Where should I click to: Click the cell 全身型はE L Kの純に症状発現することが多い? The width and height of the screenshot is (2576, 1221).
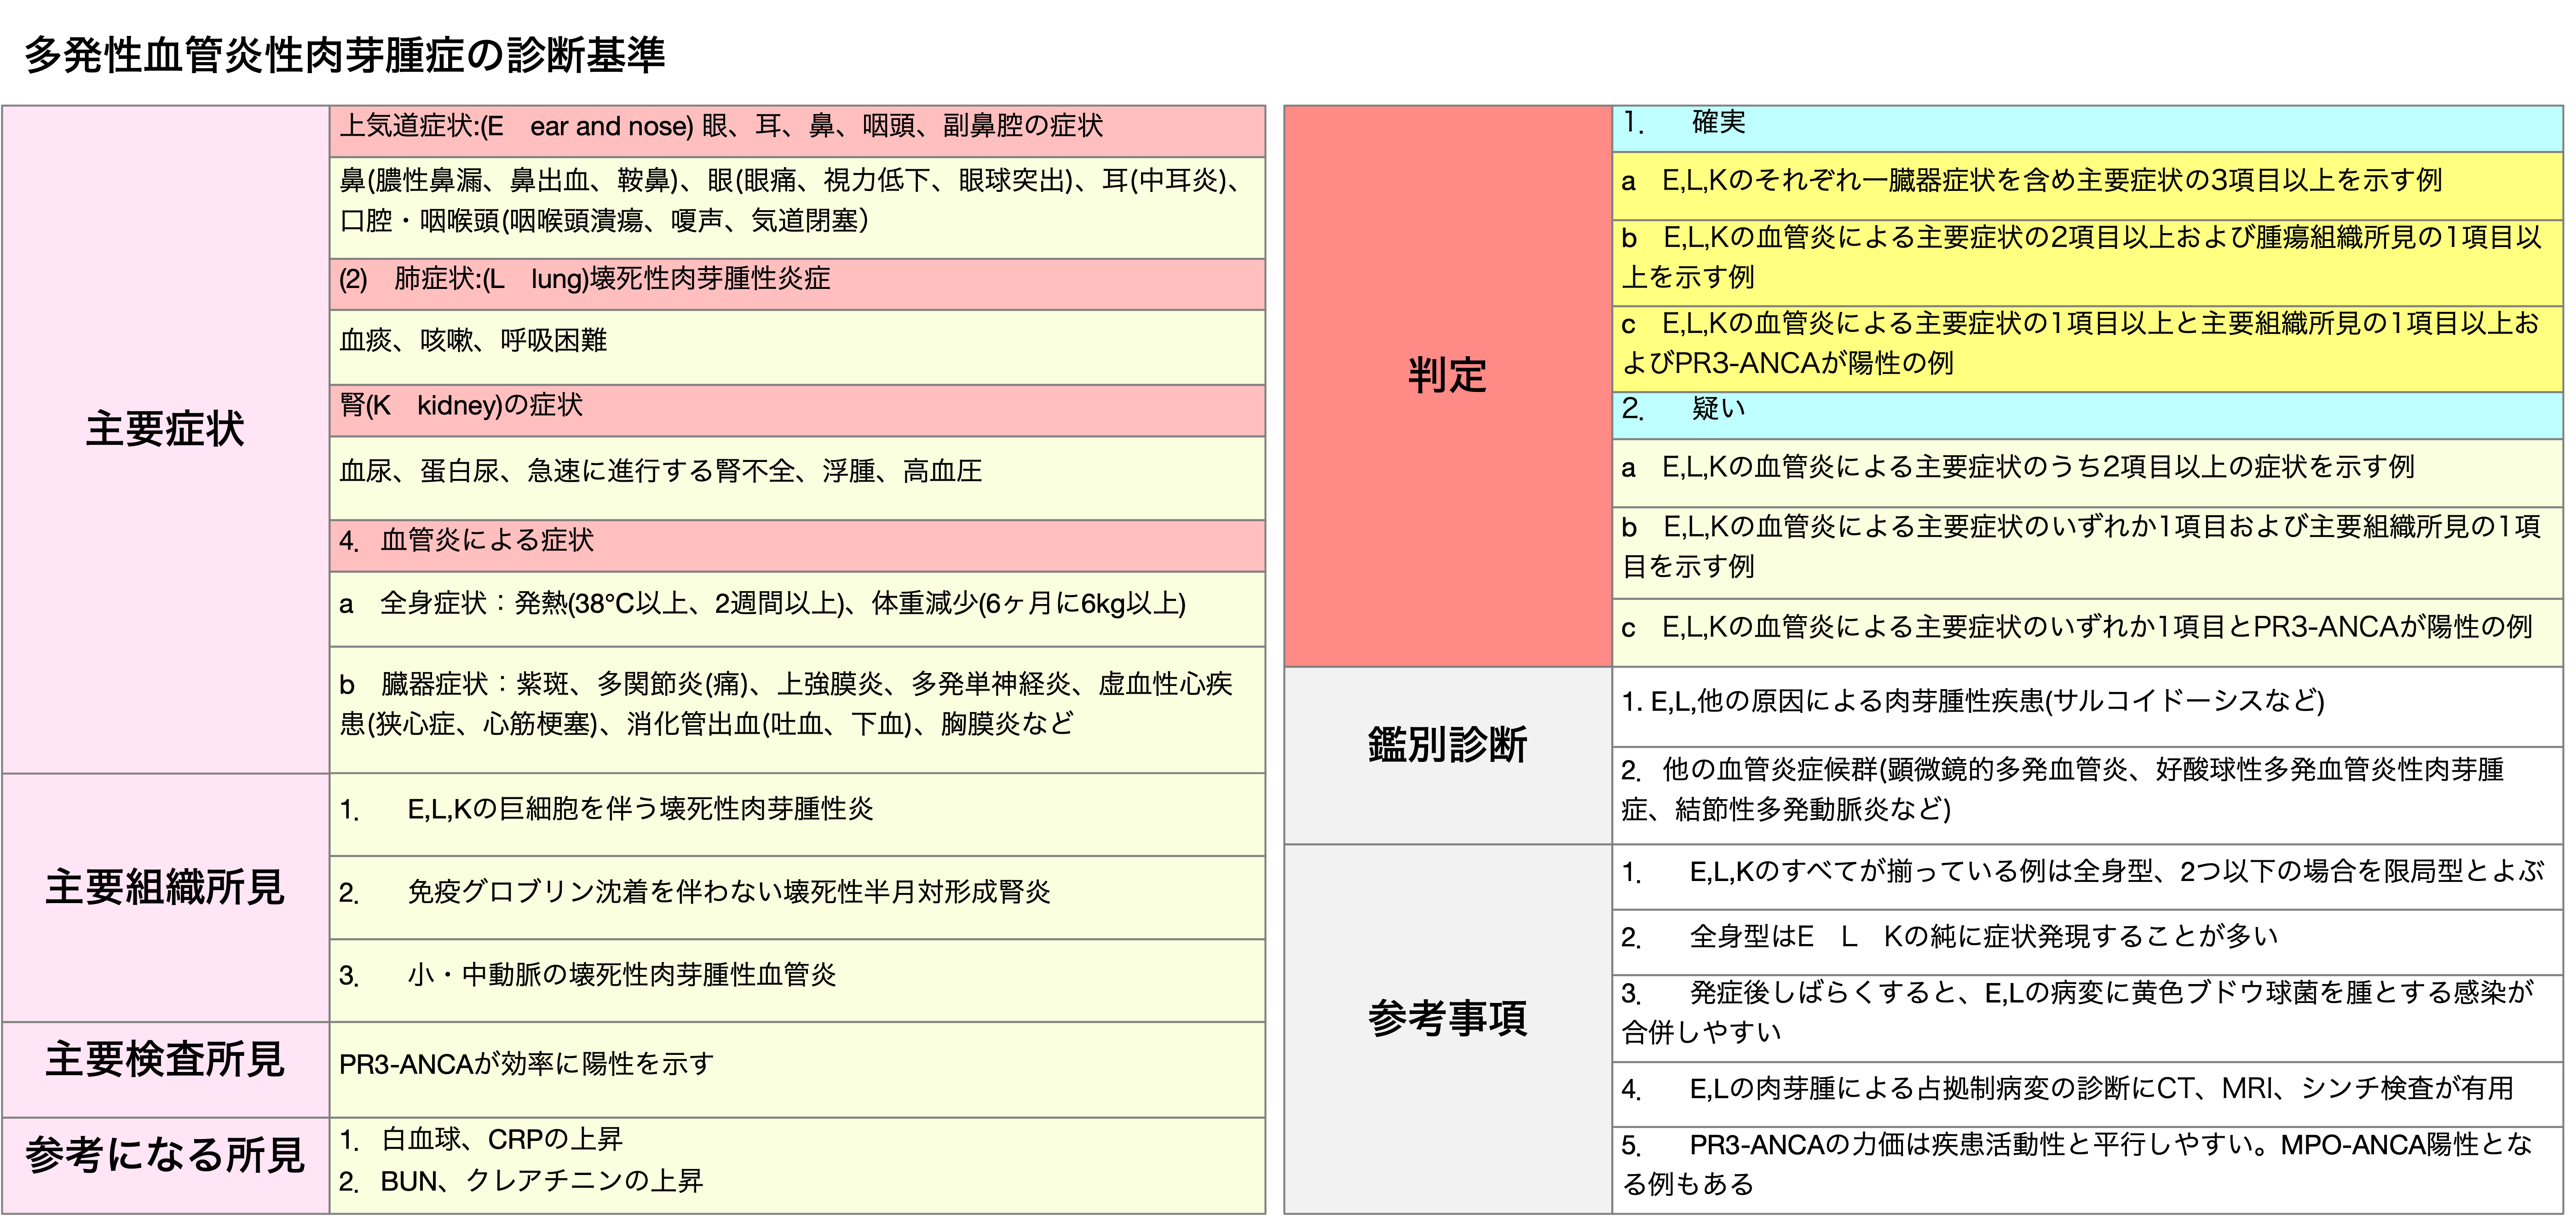click(x=2087, y=942)
